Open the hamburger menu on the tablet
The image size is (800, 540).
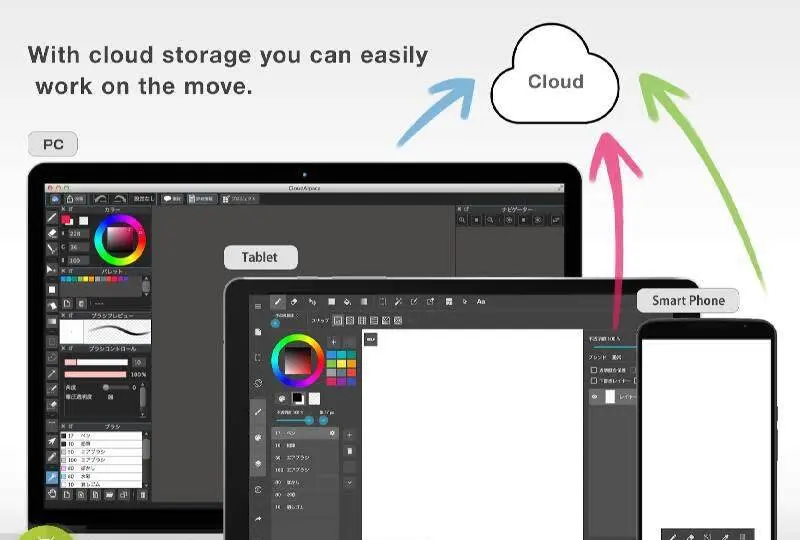(258, 306)
